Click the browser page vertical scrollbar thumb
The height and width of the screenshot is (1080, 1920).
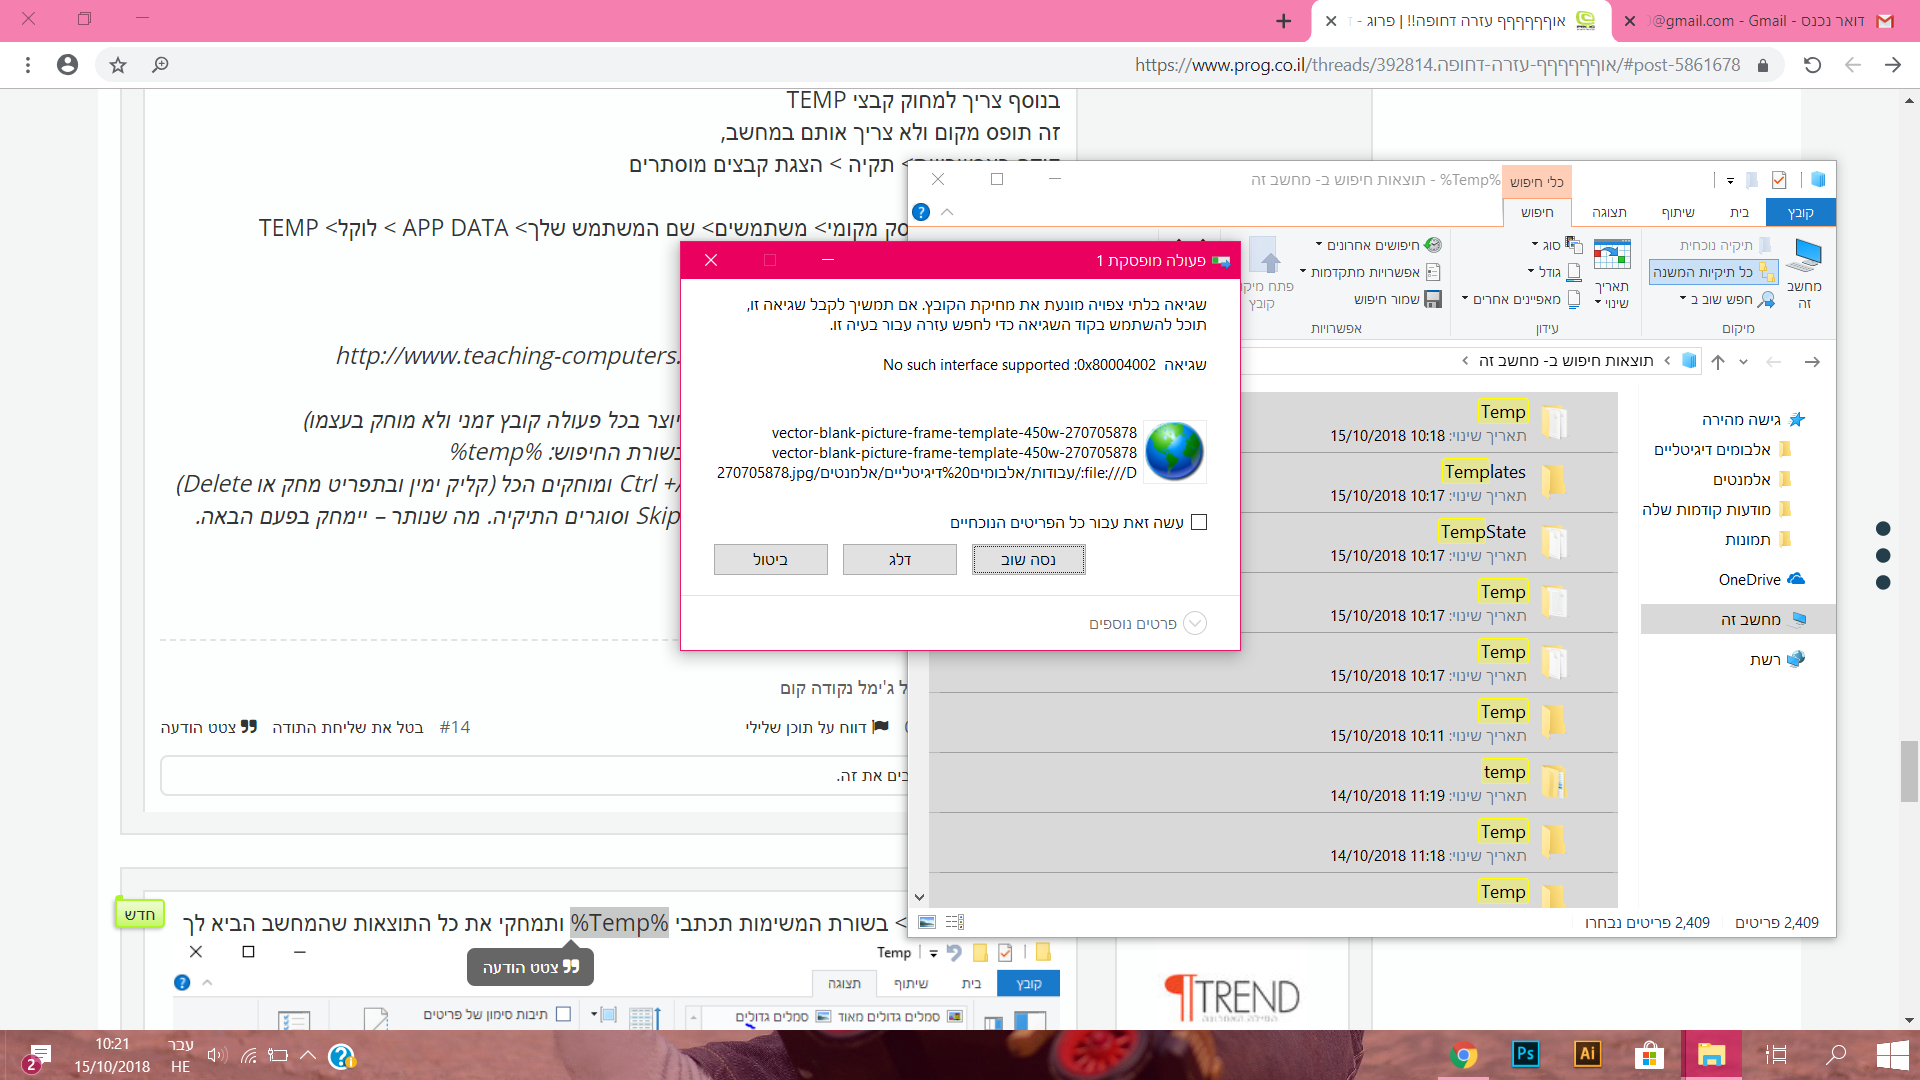coord(1909,770)
